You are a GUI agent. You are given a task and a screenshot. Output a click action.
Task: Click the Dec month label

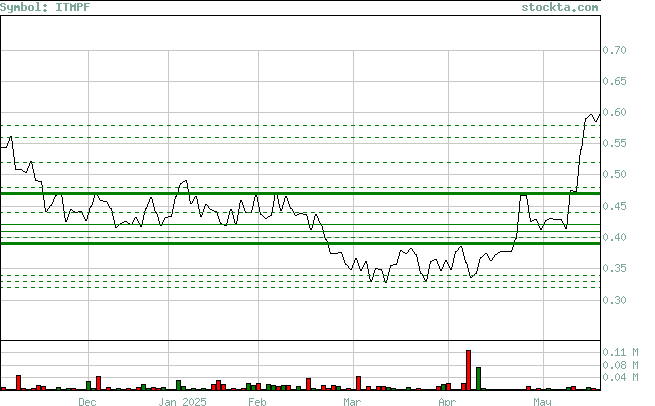87,402
